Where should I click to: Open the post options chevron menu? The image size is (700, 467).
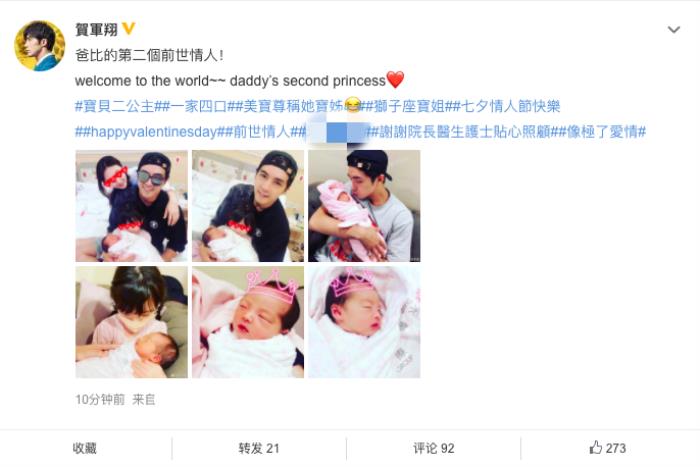pyautogui.click(x=673, y=30)
